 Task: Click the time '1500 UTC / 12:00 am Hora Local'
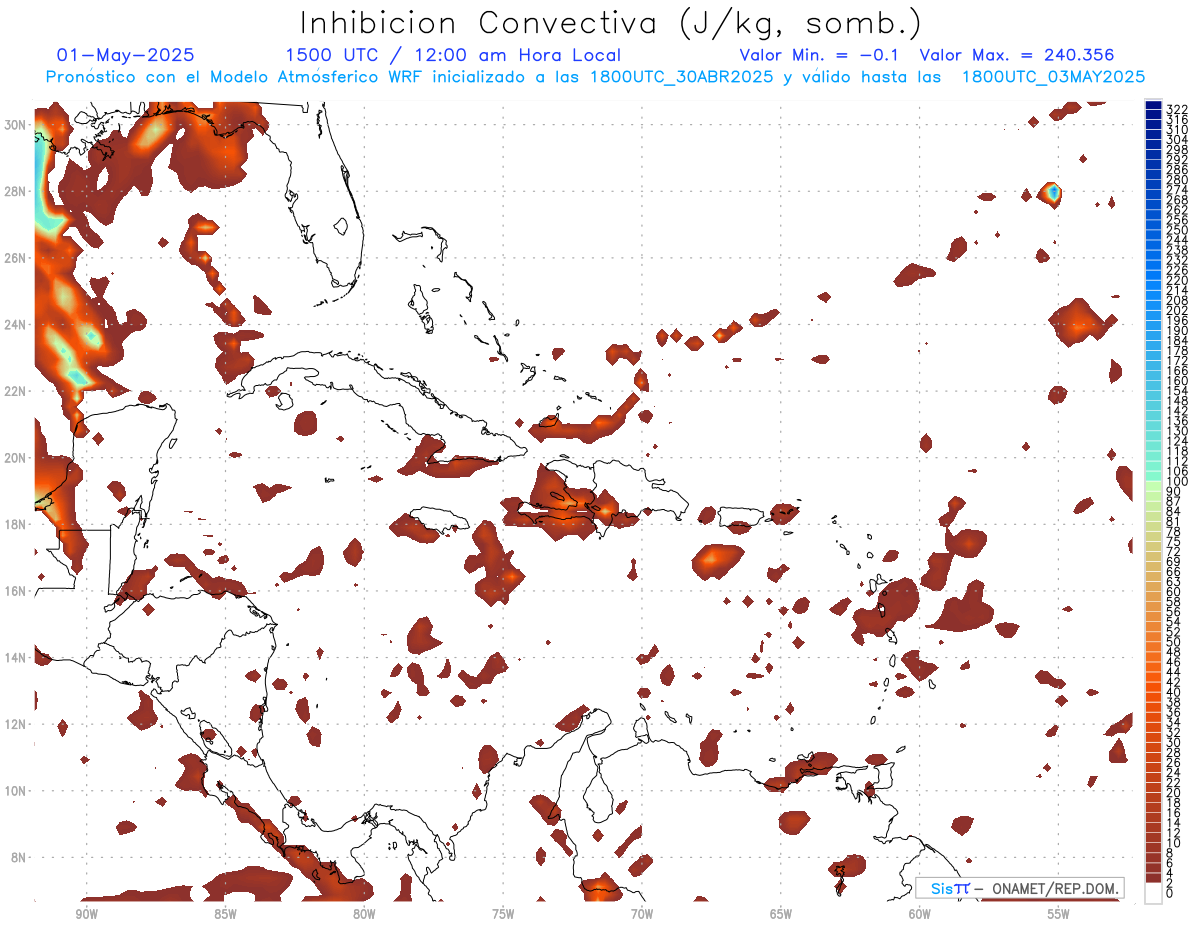pyautogui.click(x=453, y=56)
